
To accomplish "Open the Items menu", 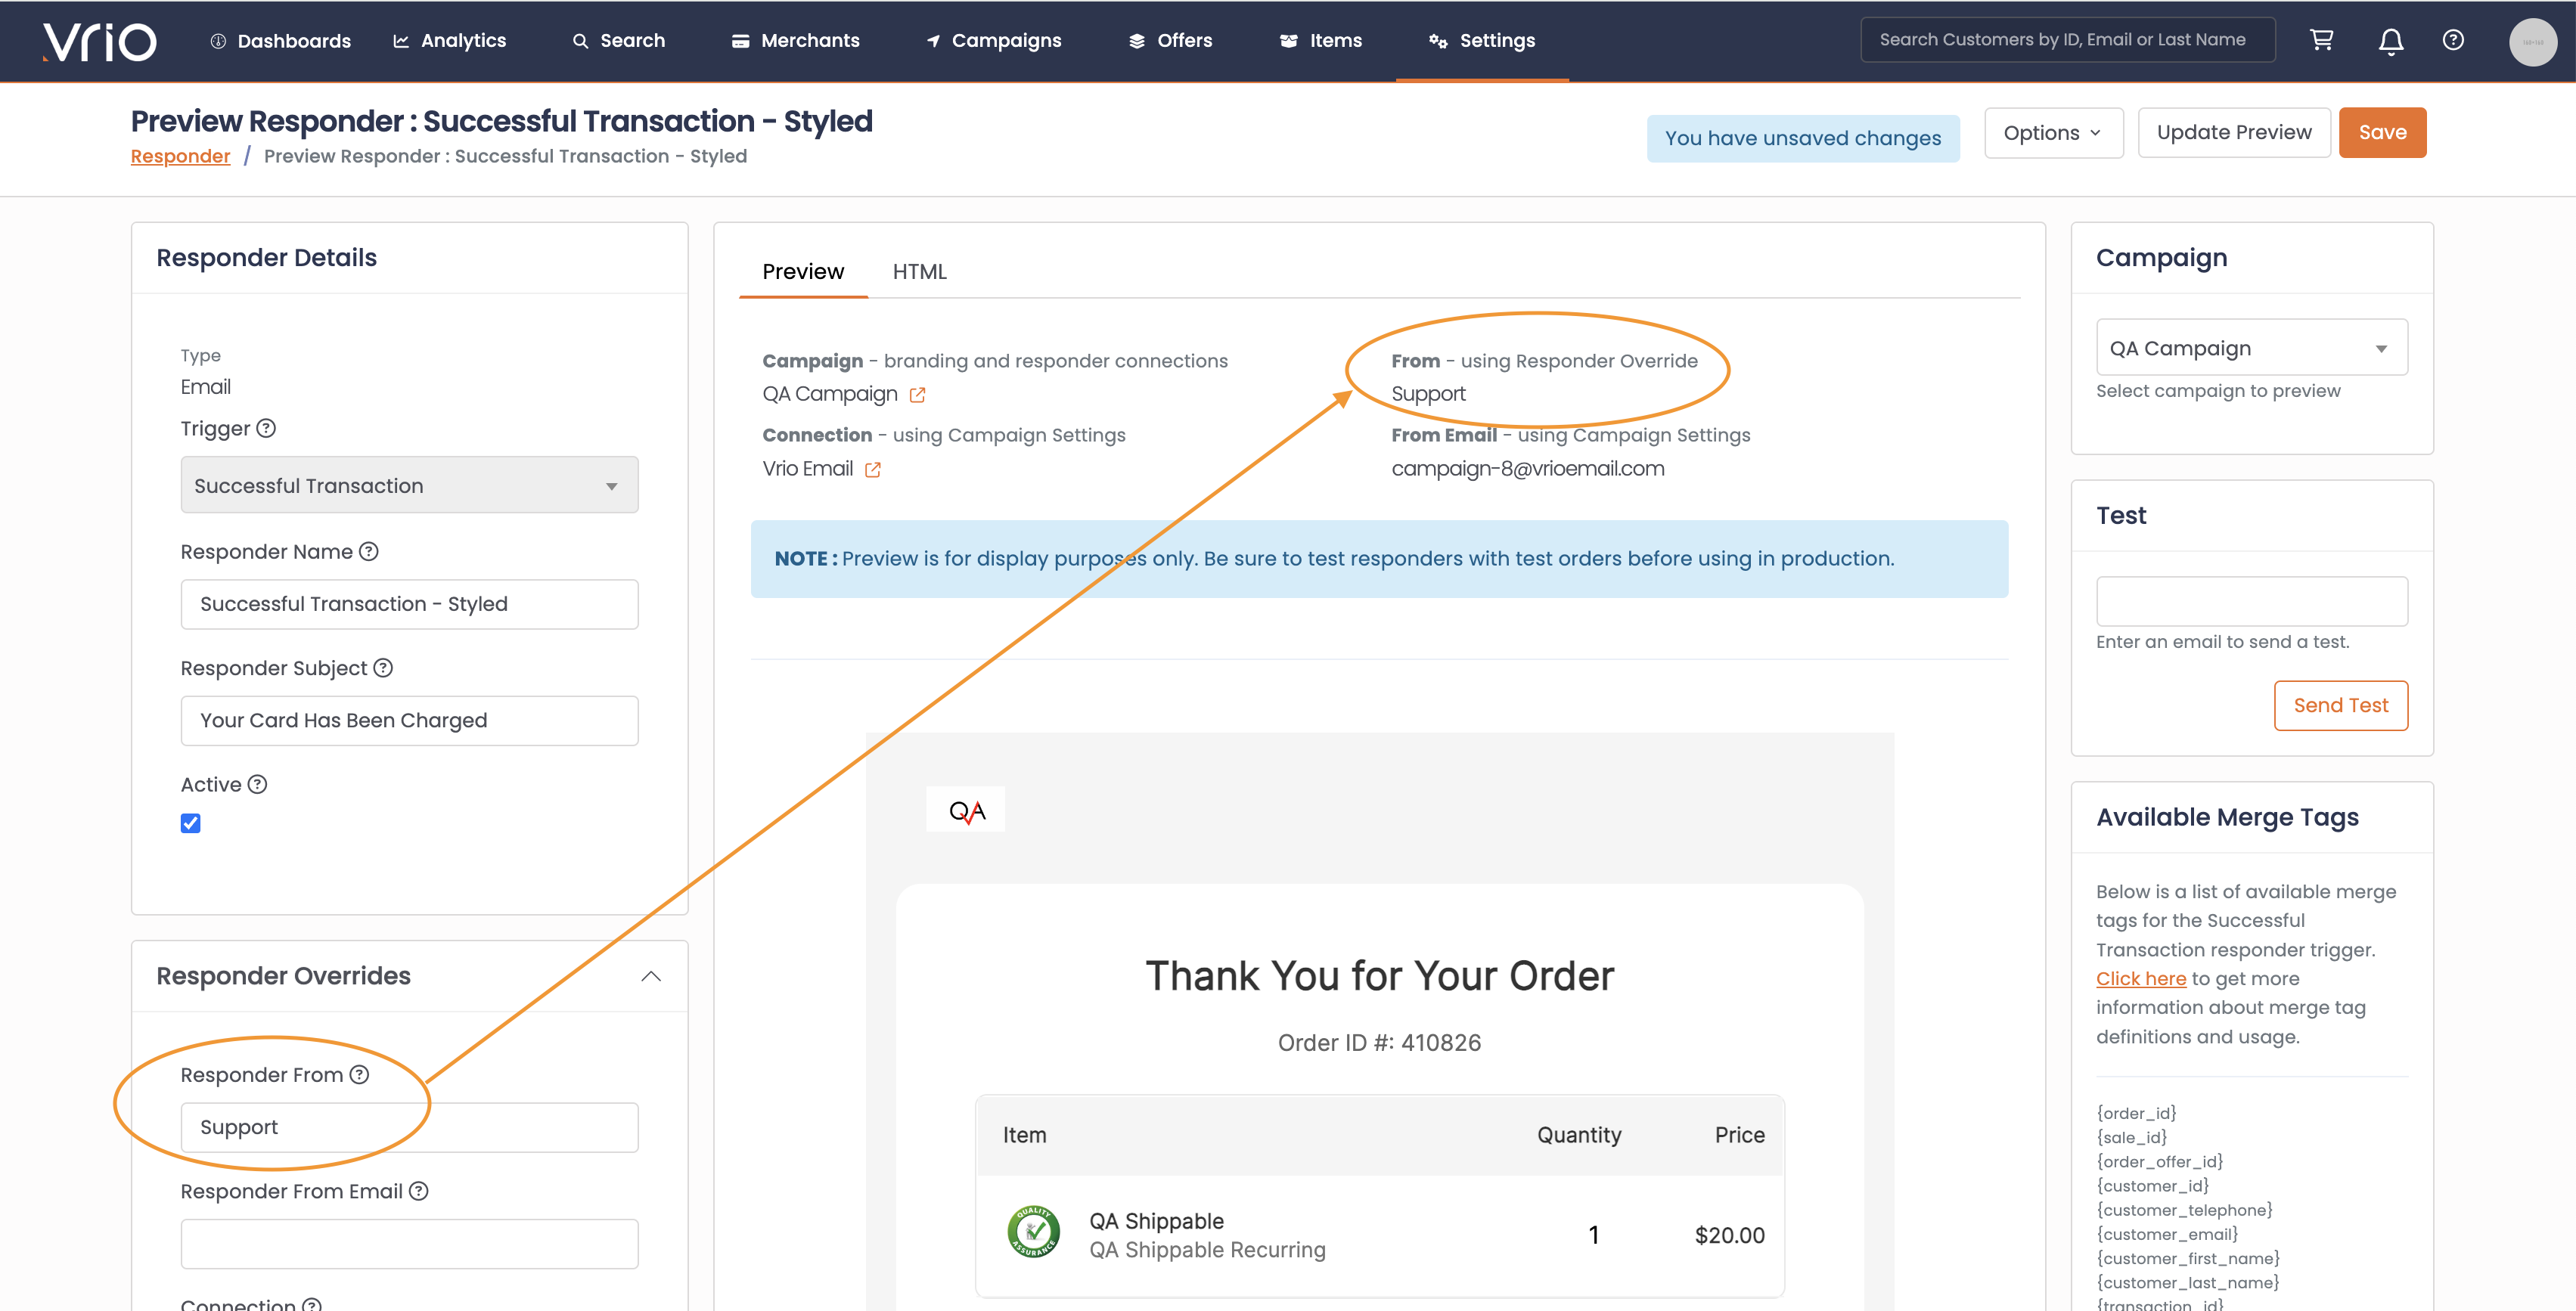I will click(x=1320, y=41).
